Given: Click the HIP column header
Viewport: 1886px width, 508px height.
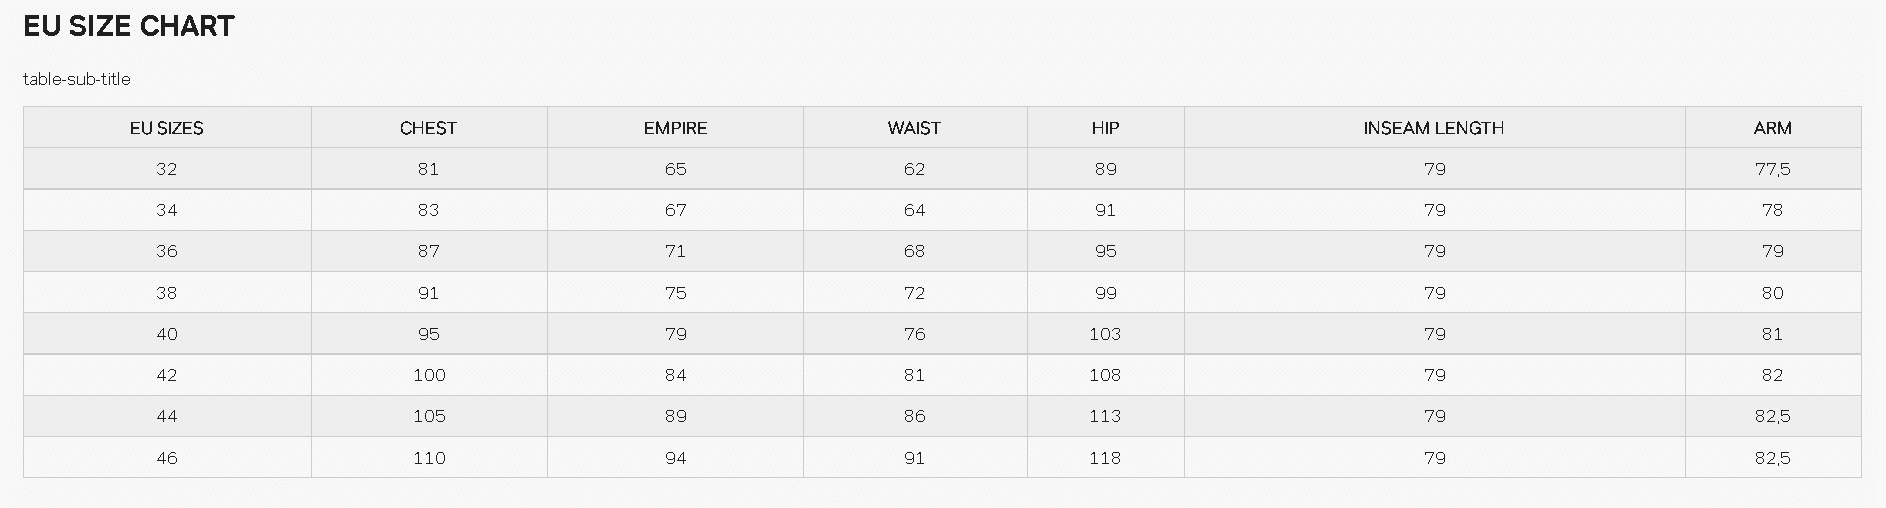Looking at the screenshot, I should [x=1106, y=128].
